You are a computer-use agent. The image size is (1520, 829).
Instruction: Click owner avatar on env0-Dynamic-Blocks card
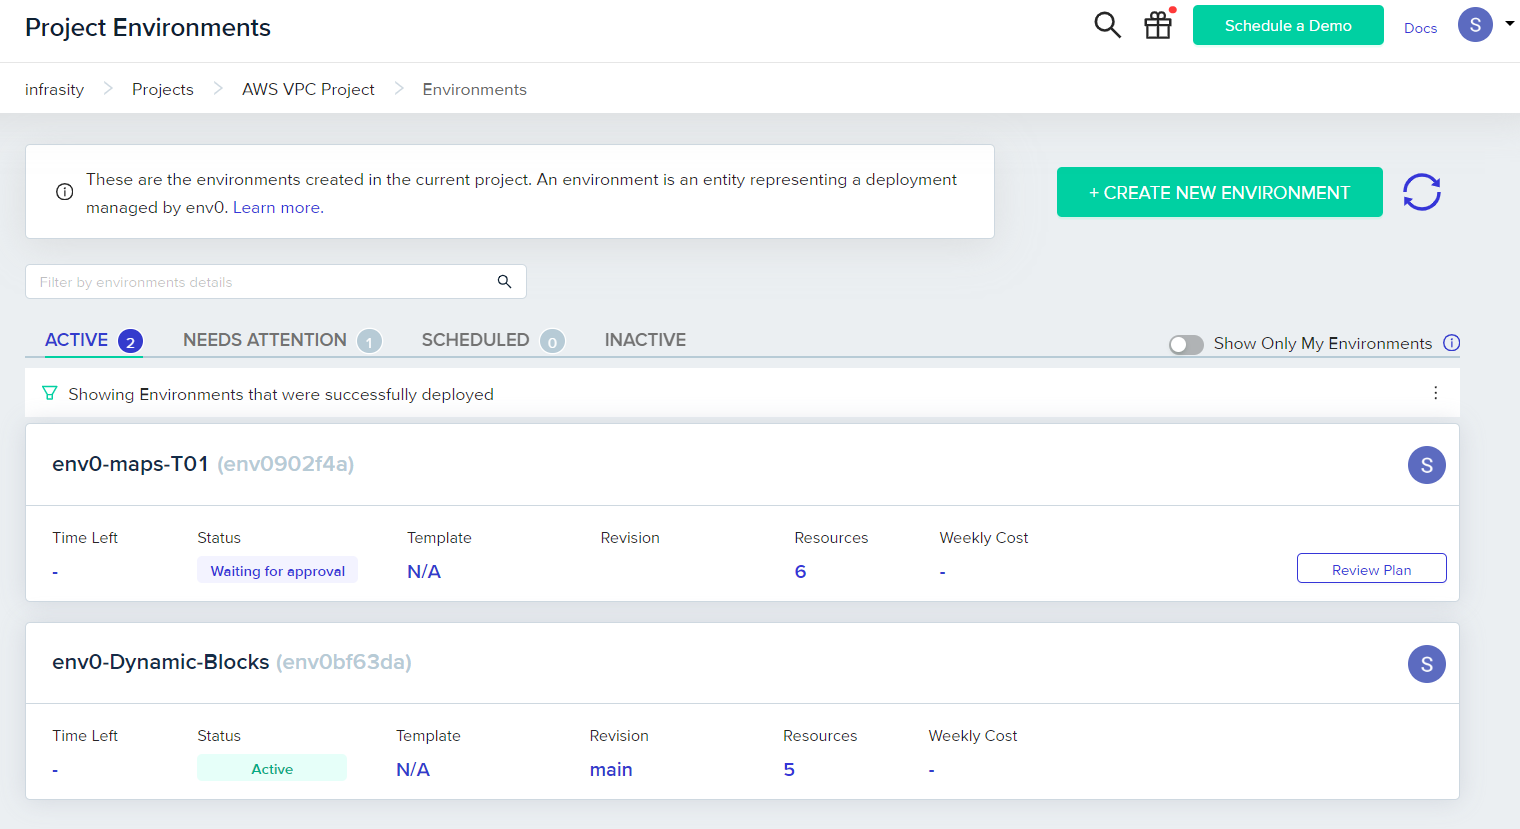[1426, 664]
